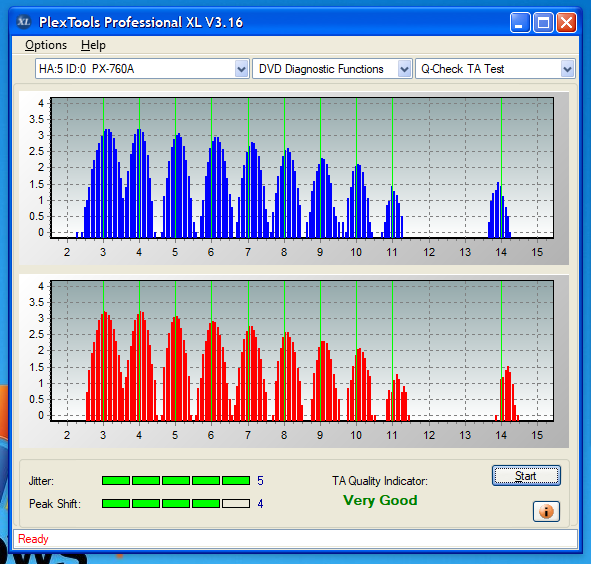Maximize the PlexTools window
Image resolution: width=591 pixels, height=564 pixels.
pos(543,23)
